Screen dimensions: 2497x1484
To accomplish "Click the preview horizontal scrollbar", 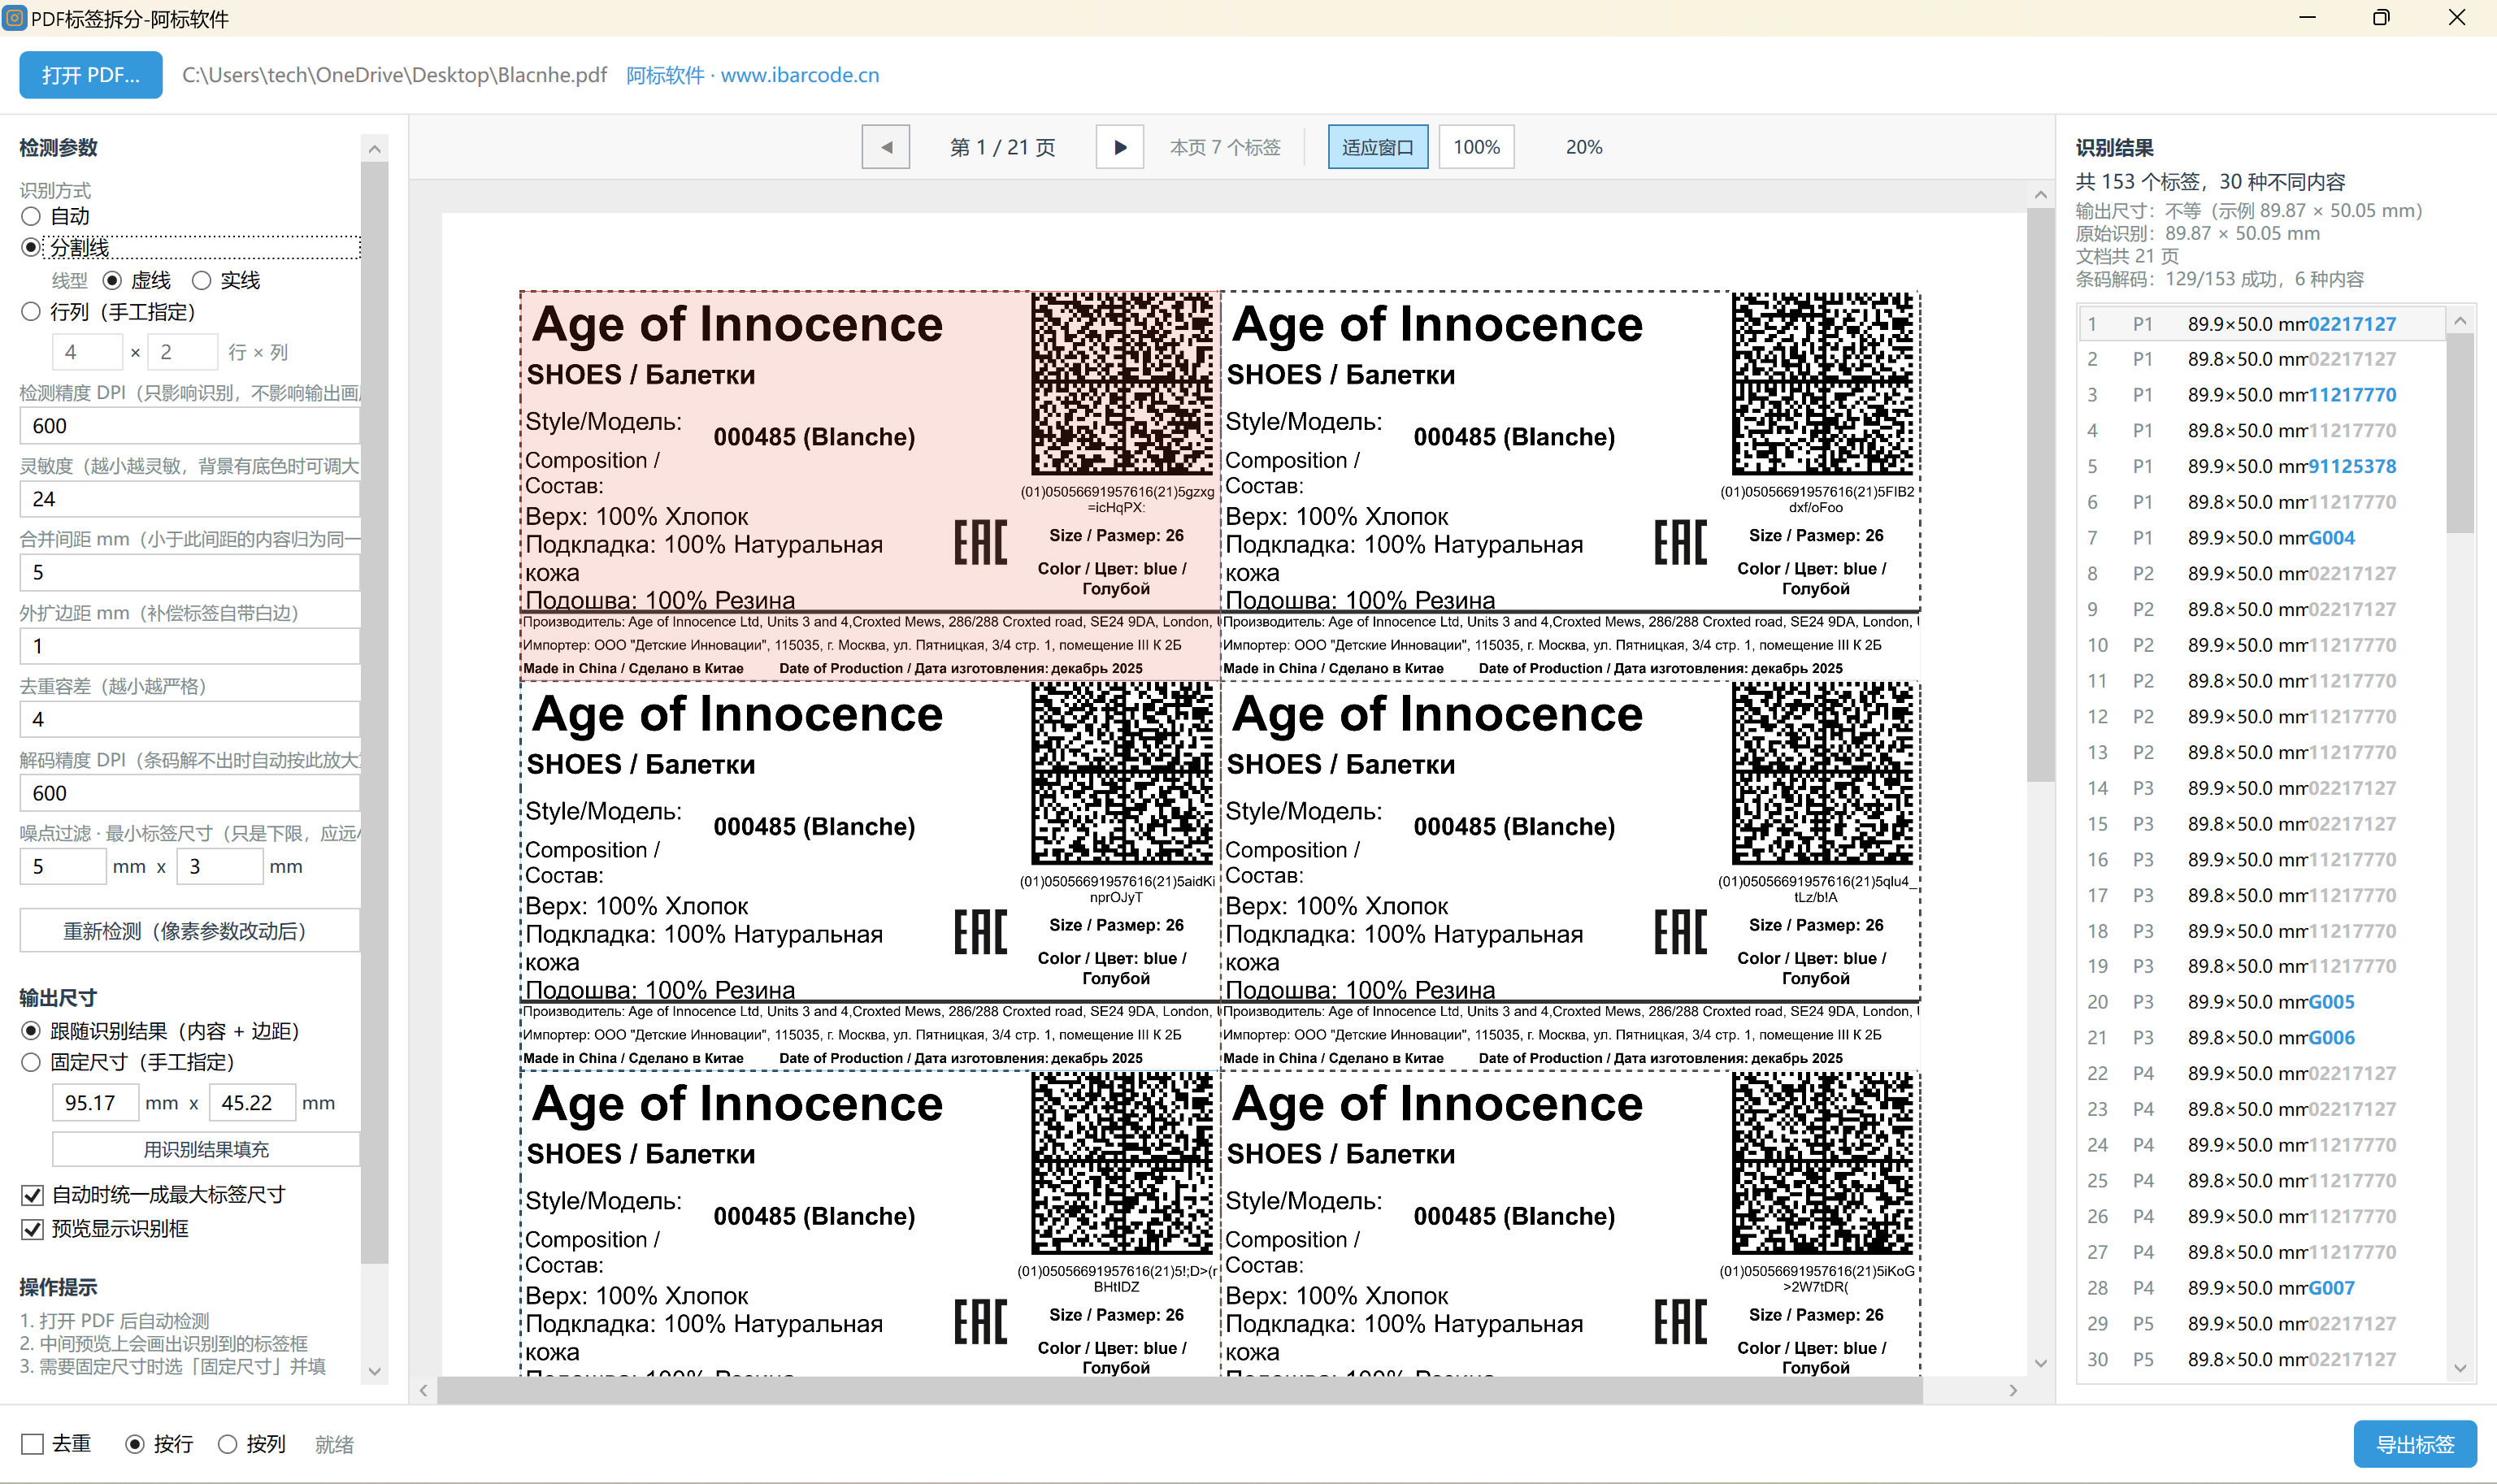I will 1180,1390.
